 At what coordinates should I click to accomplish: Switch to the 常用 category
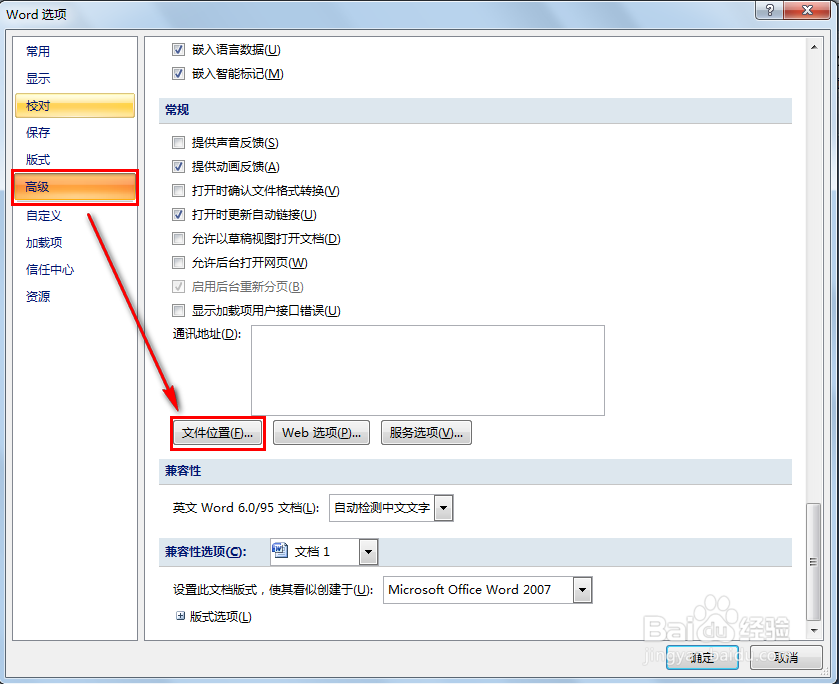click(x=37, y=51)
